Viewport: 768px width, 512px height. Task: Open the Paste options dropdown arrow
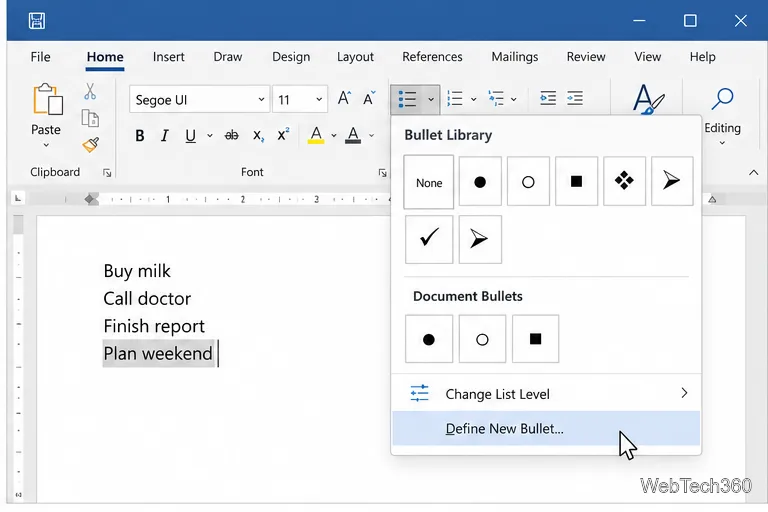pos(46,145)
